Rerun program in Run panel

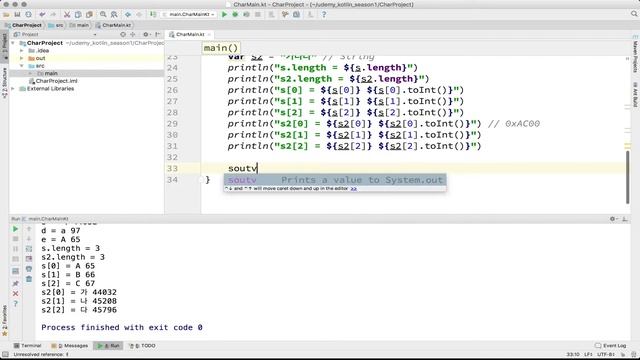(16, 229)
